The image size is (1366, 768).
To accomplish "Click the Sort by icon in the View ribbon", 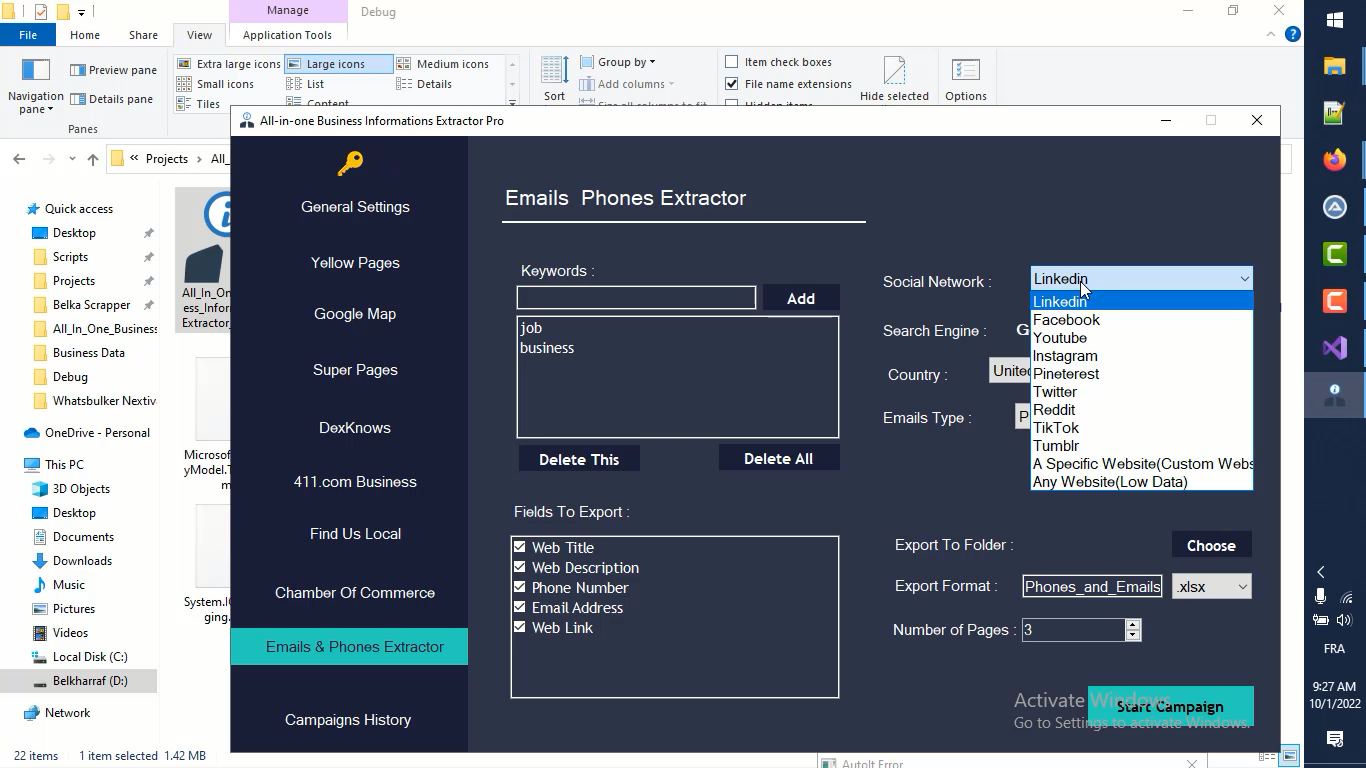I will coord(555,78).
